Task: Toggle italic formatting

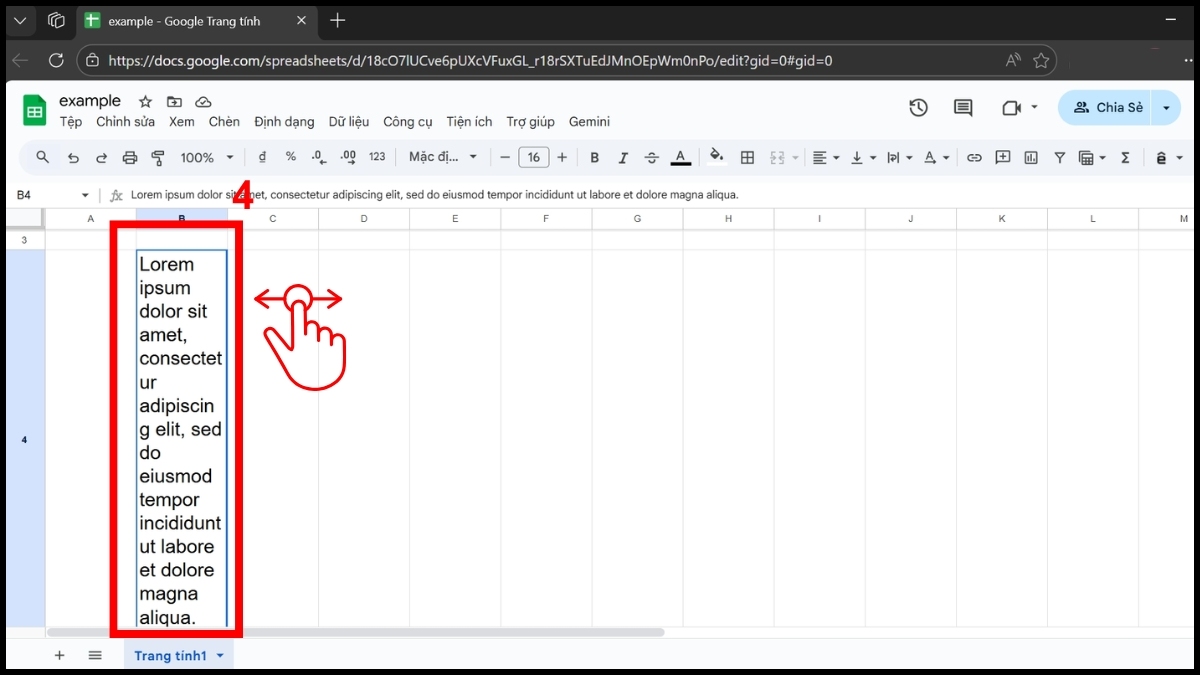Action: 623,157
